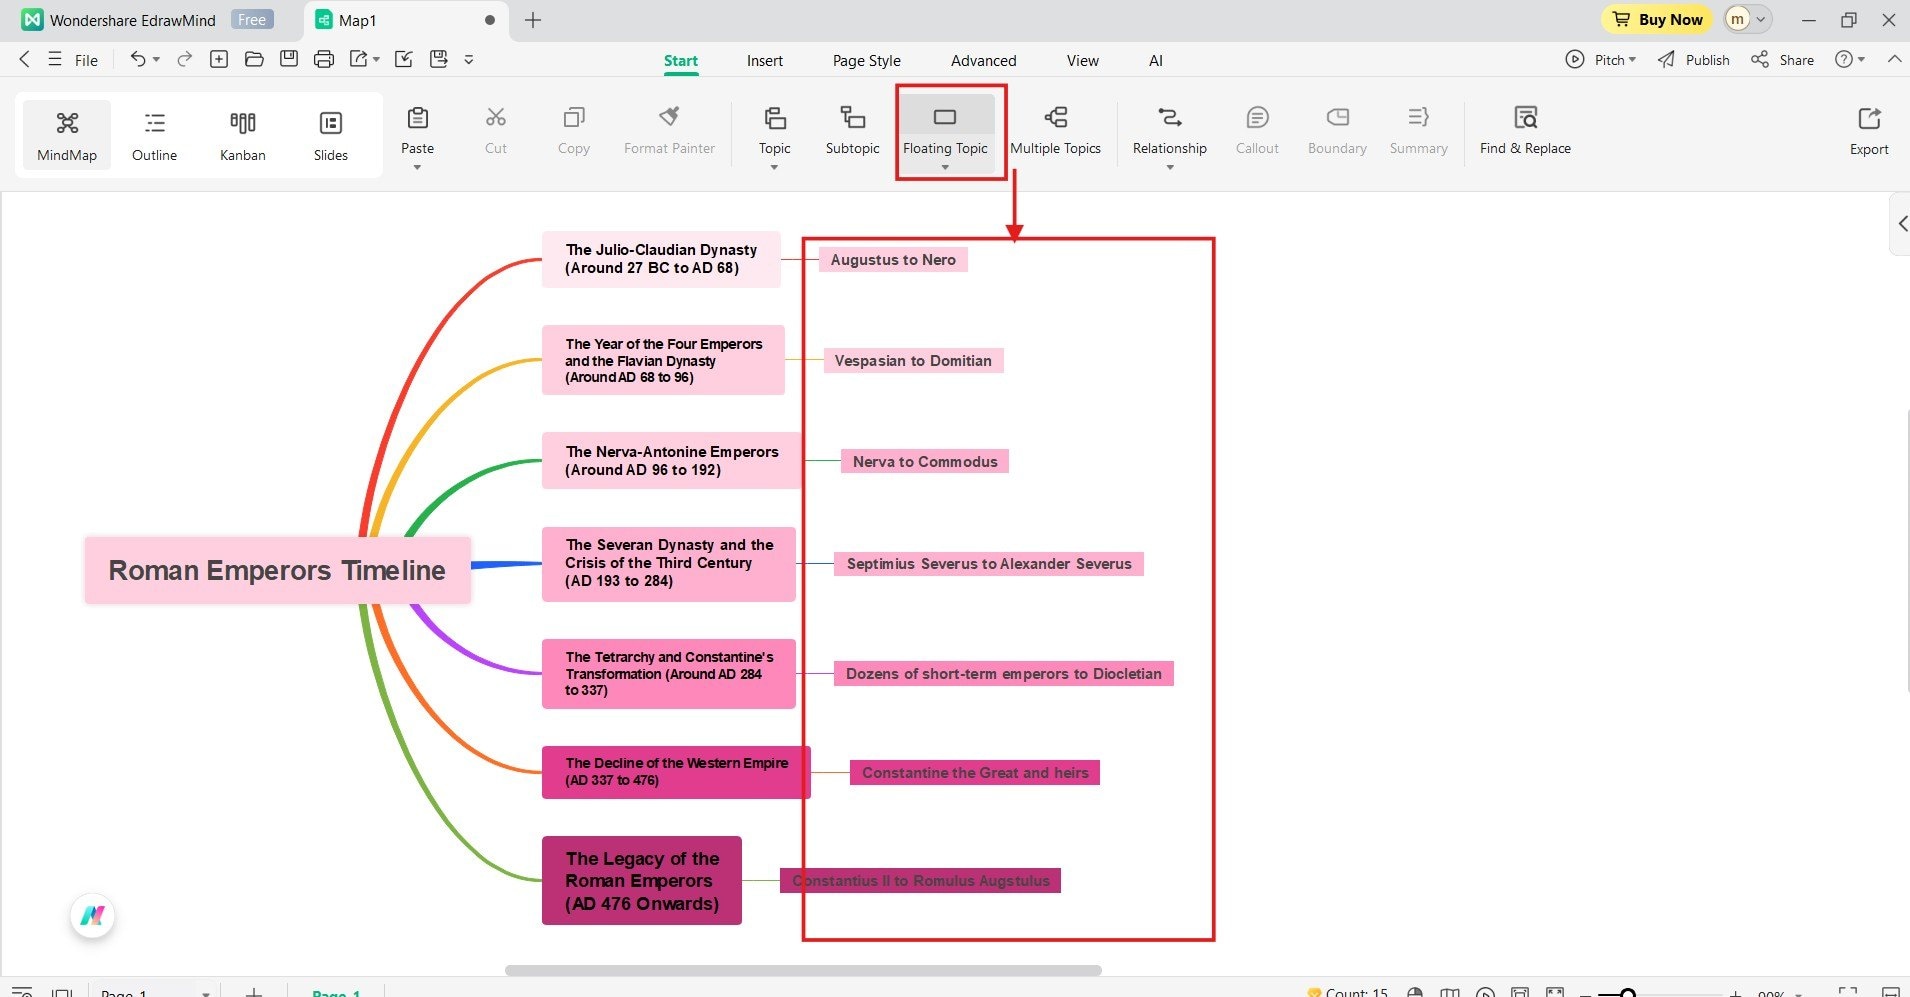The height and width of the screenshot is (997, 1910).
Task: Switch to Kanban view mode
Action: [243, 135]
